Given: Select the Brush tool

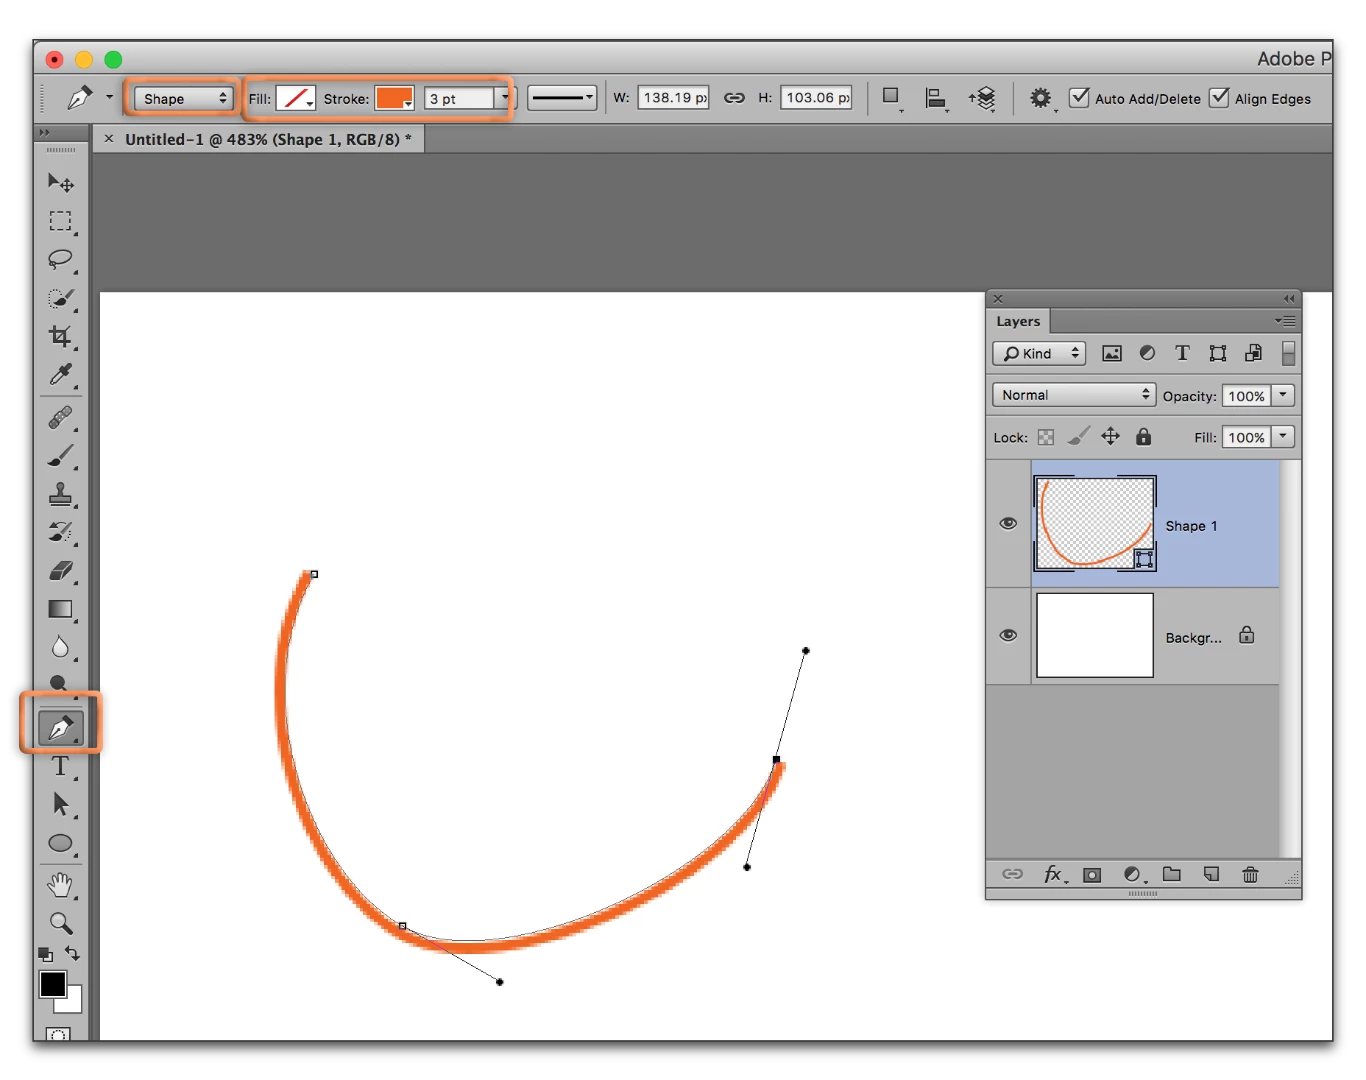Looking at the screenshot, I should [x=60, y=456].
